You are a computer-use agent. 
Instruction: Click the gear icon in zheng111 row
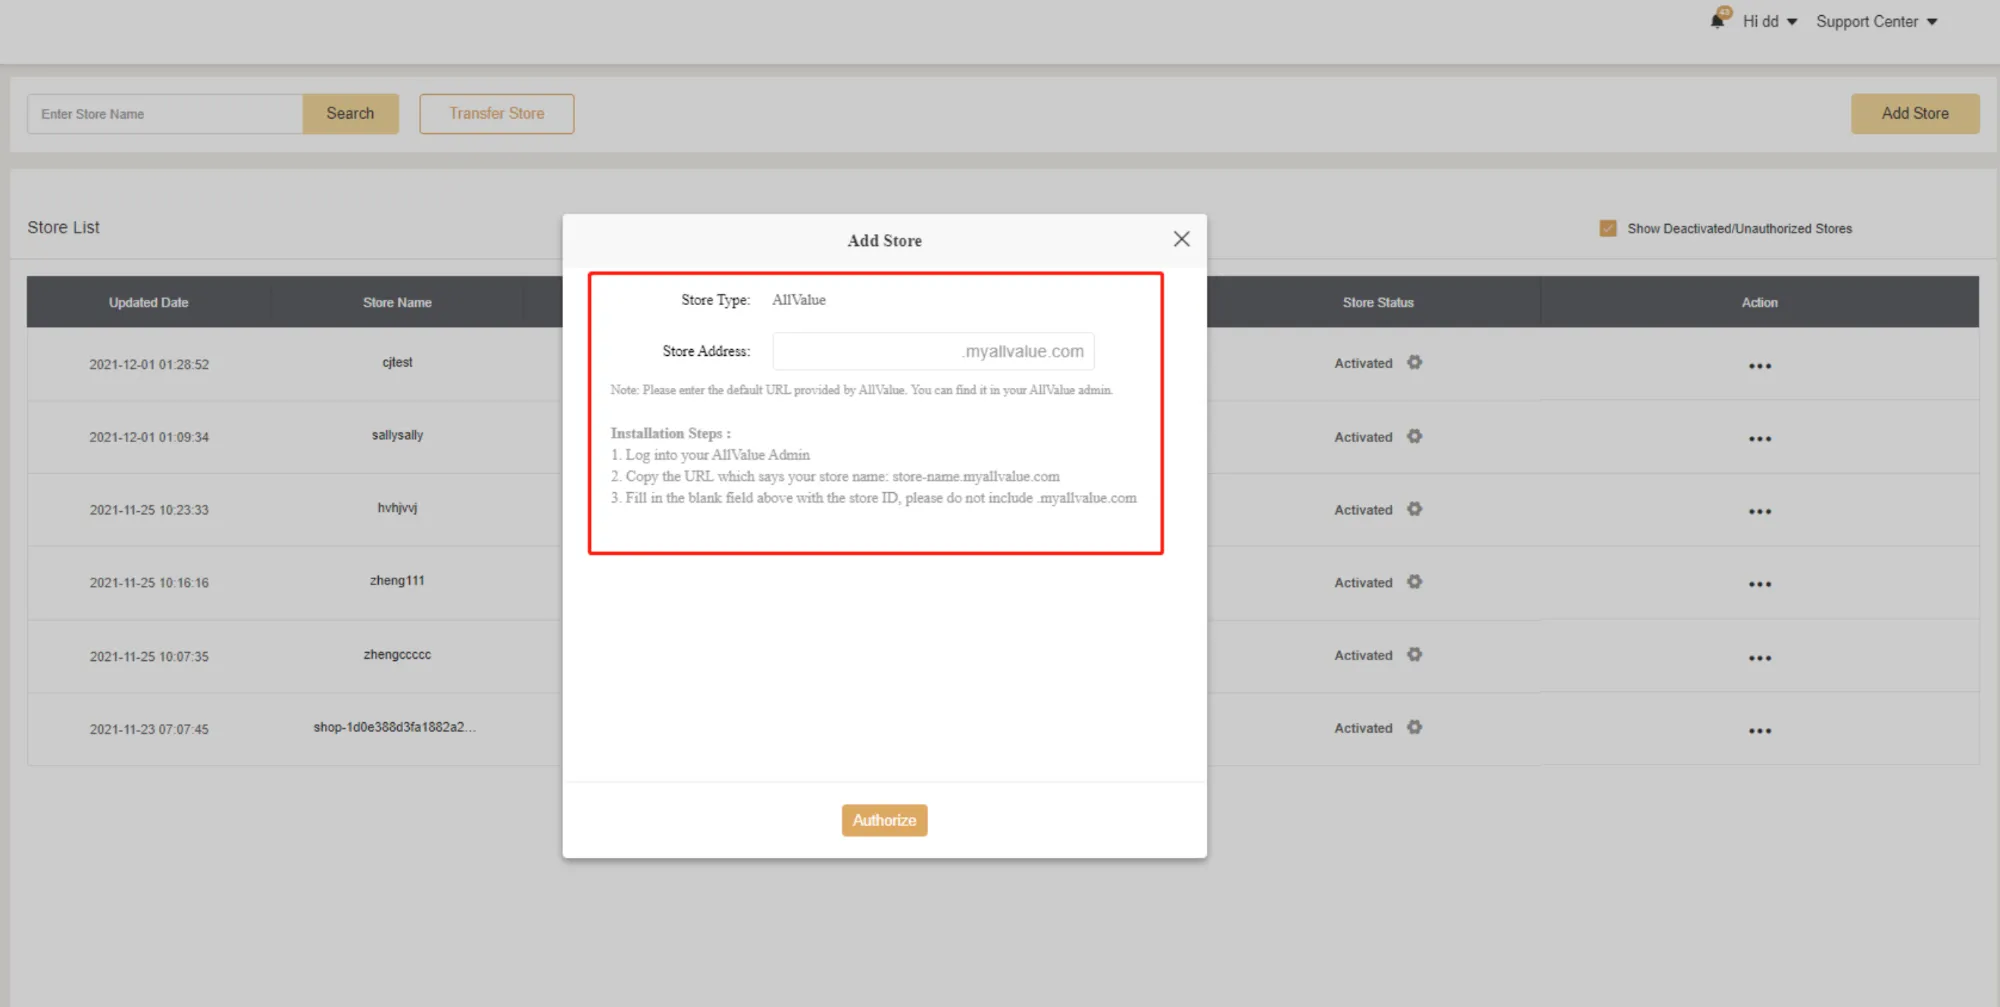[1414, 582]
